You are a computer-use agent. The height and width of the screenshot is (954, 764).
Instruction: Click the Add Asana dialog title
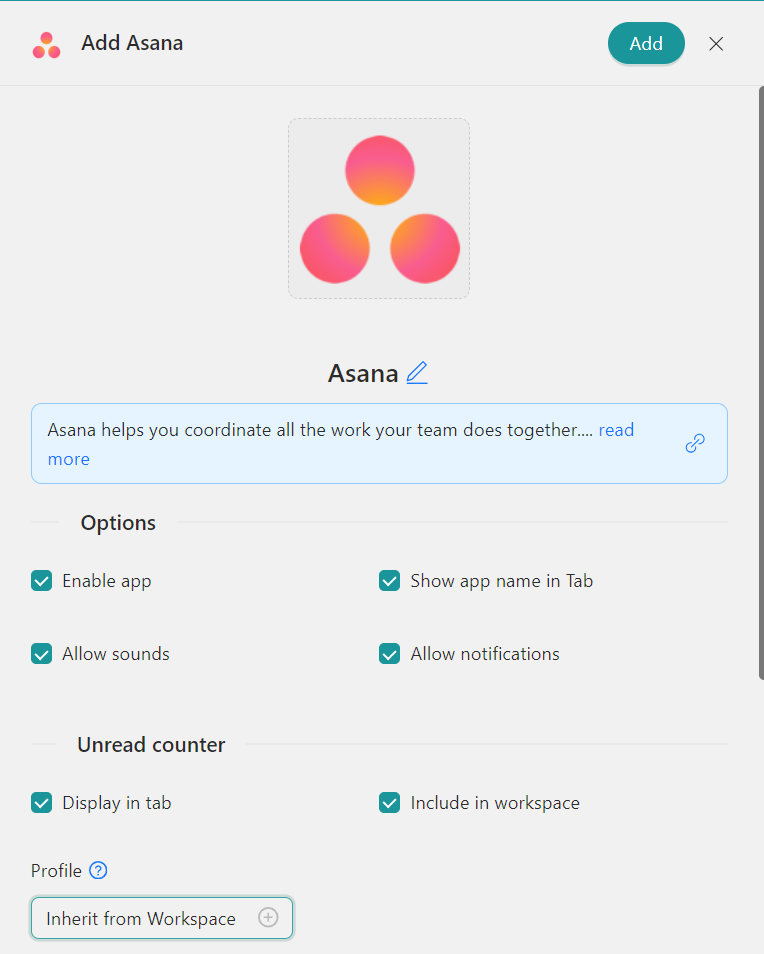[x=132, y=44]
